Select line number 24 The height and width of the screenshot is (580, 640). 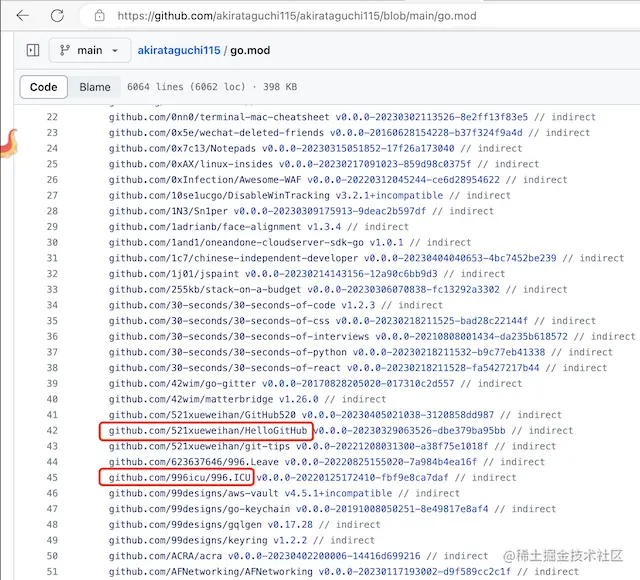[x=52, y=148]
